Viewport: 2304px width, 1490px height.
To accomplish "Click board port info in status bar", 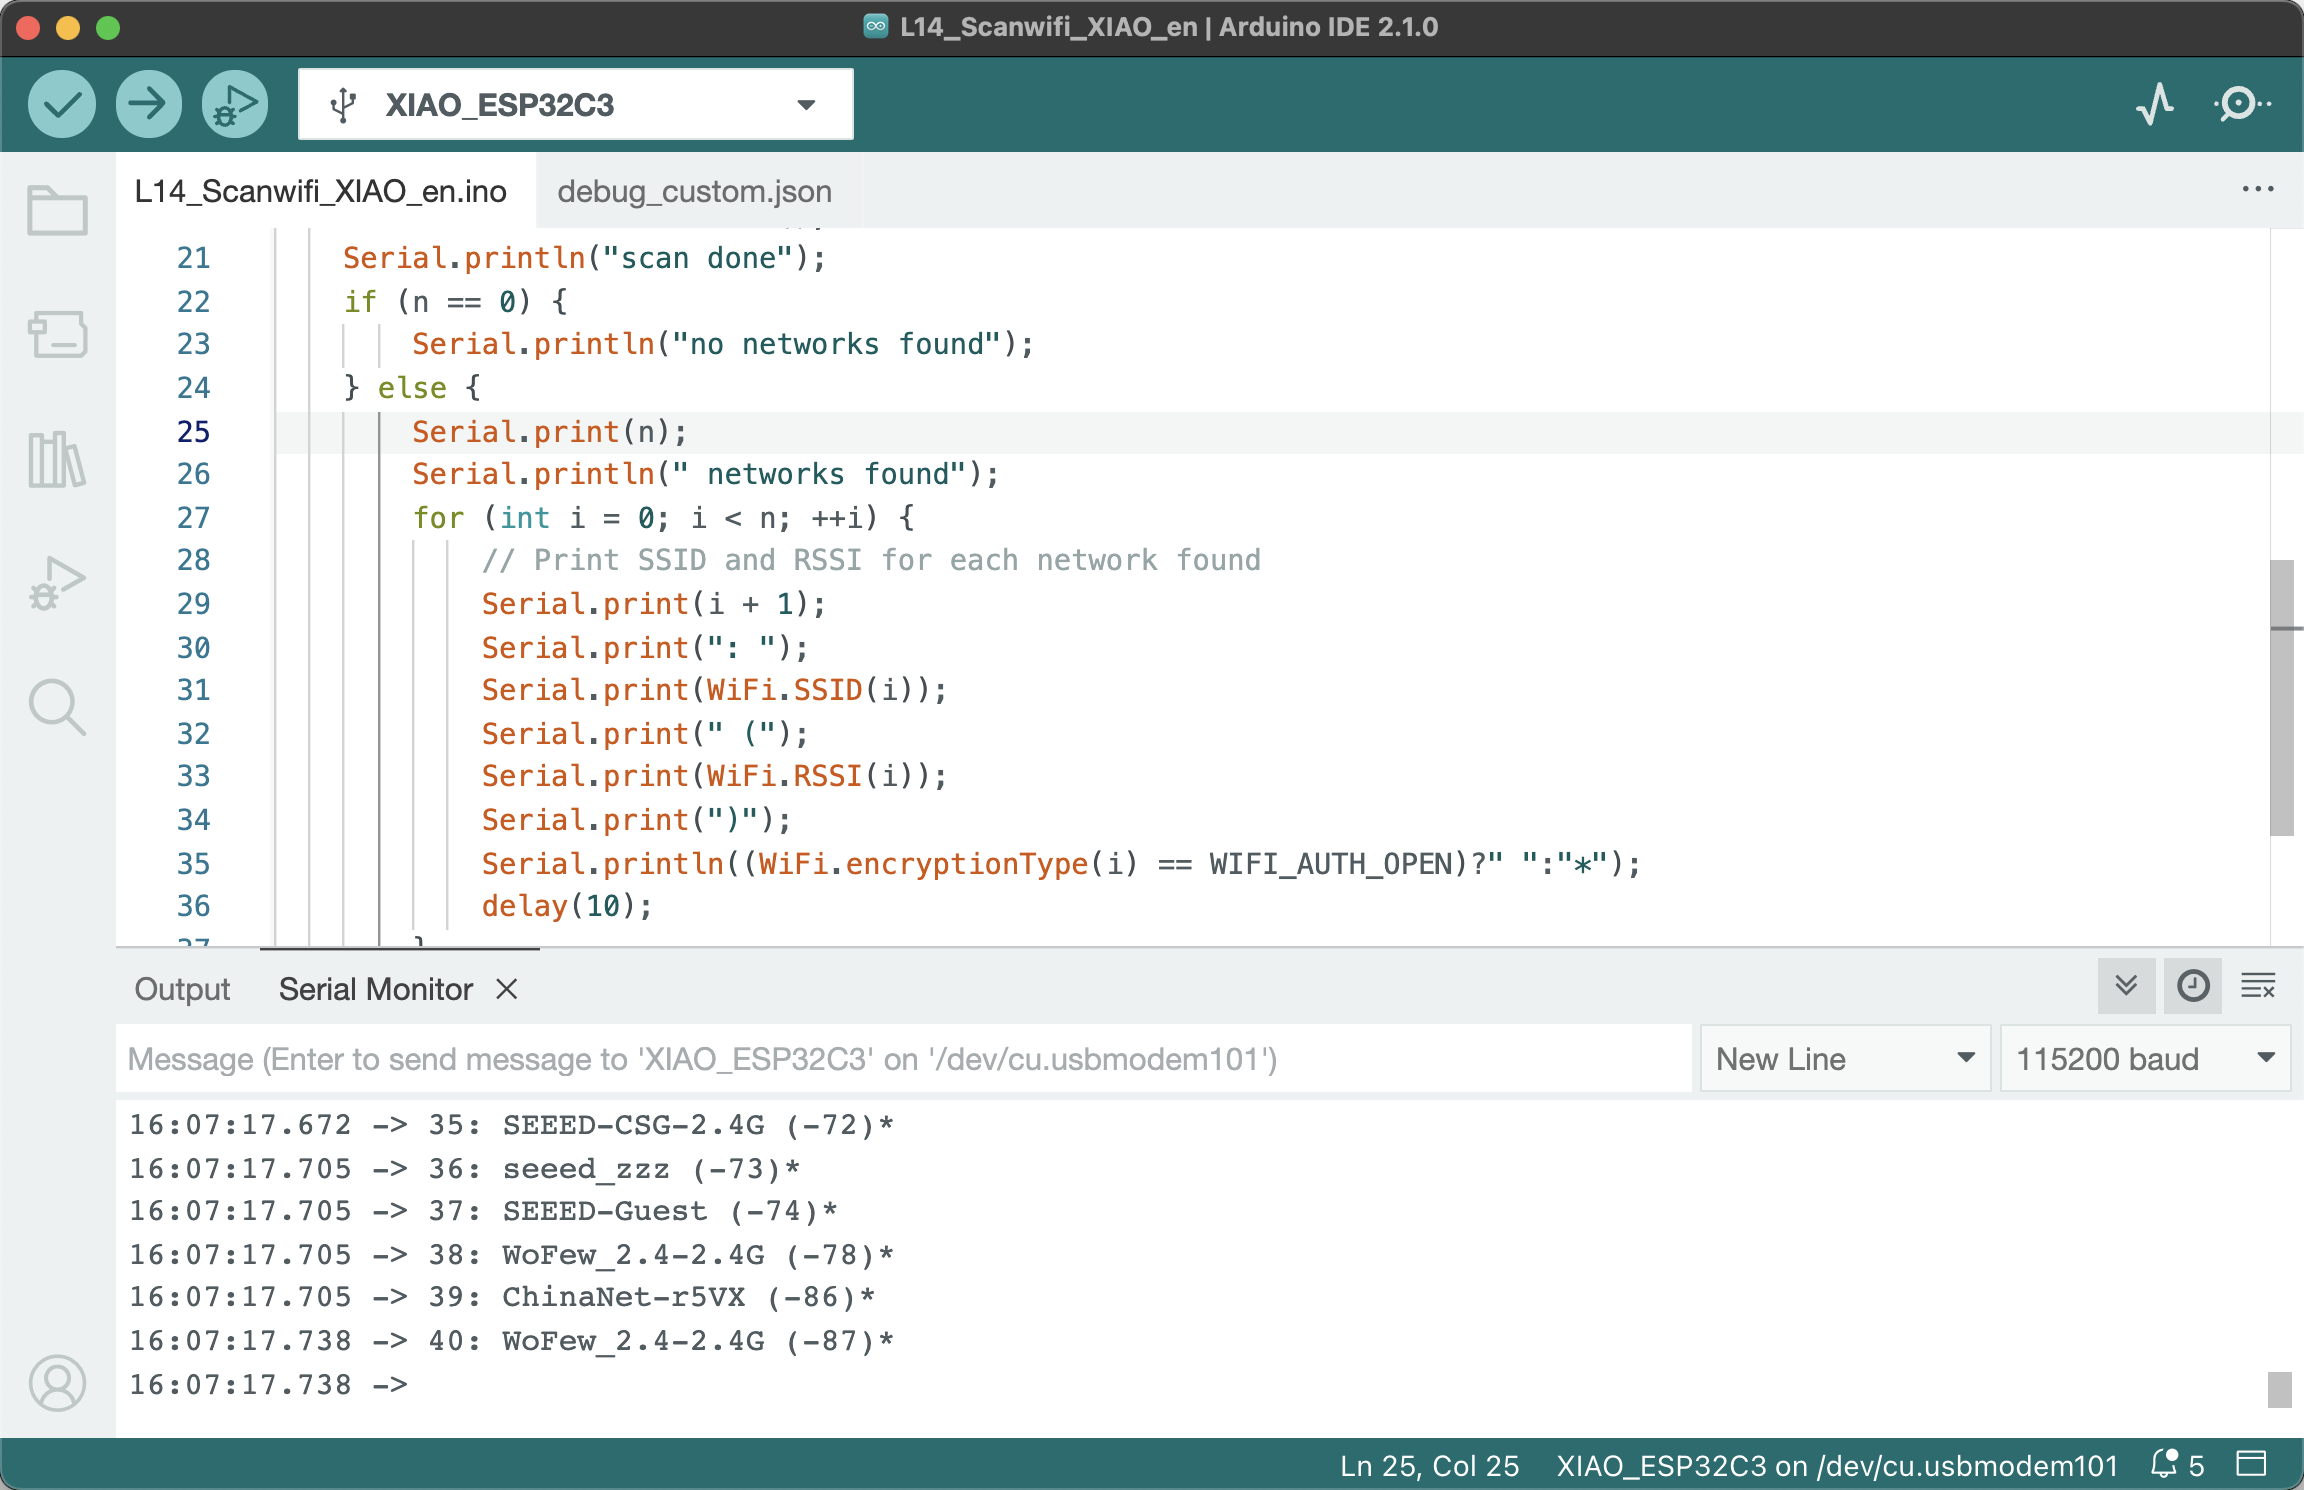I will point(1837,1465).
